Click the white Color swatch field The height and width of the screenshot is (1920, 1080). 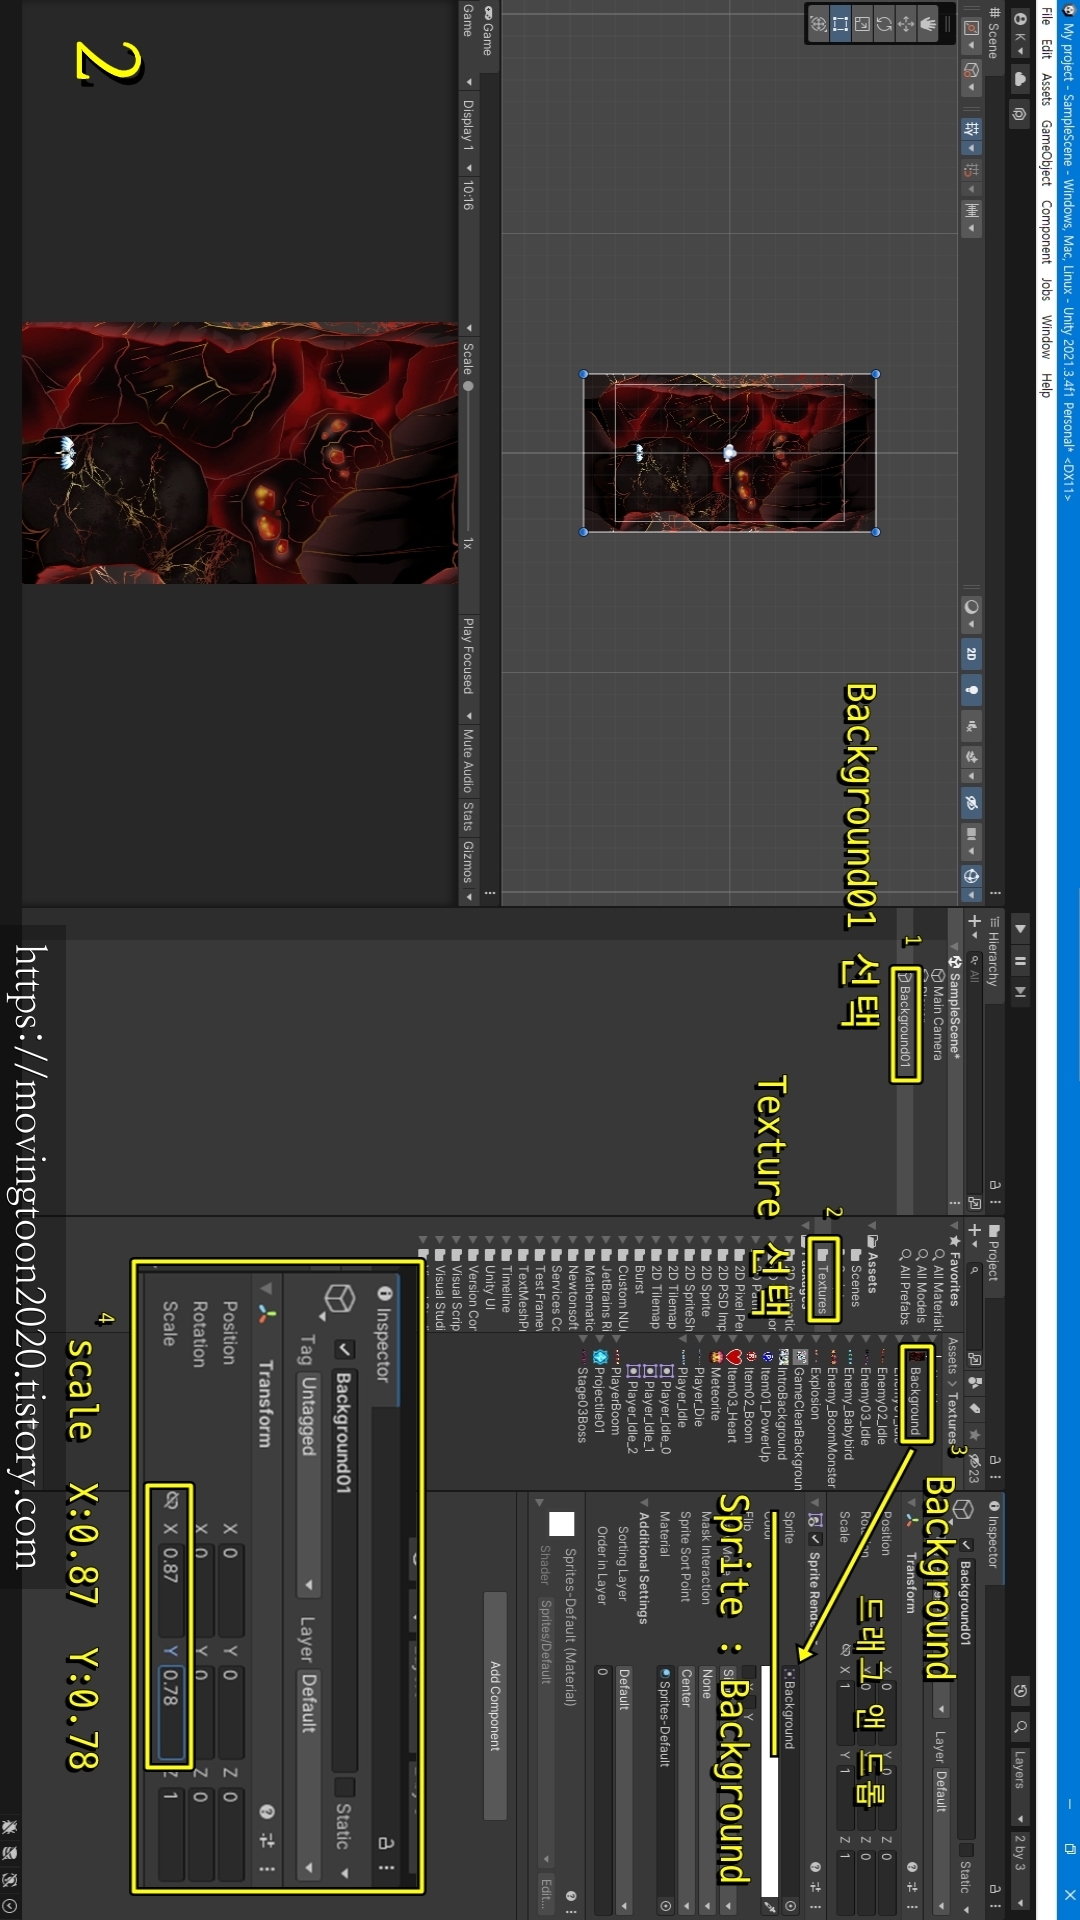point(769,1781)
